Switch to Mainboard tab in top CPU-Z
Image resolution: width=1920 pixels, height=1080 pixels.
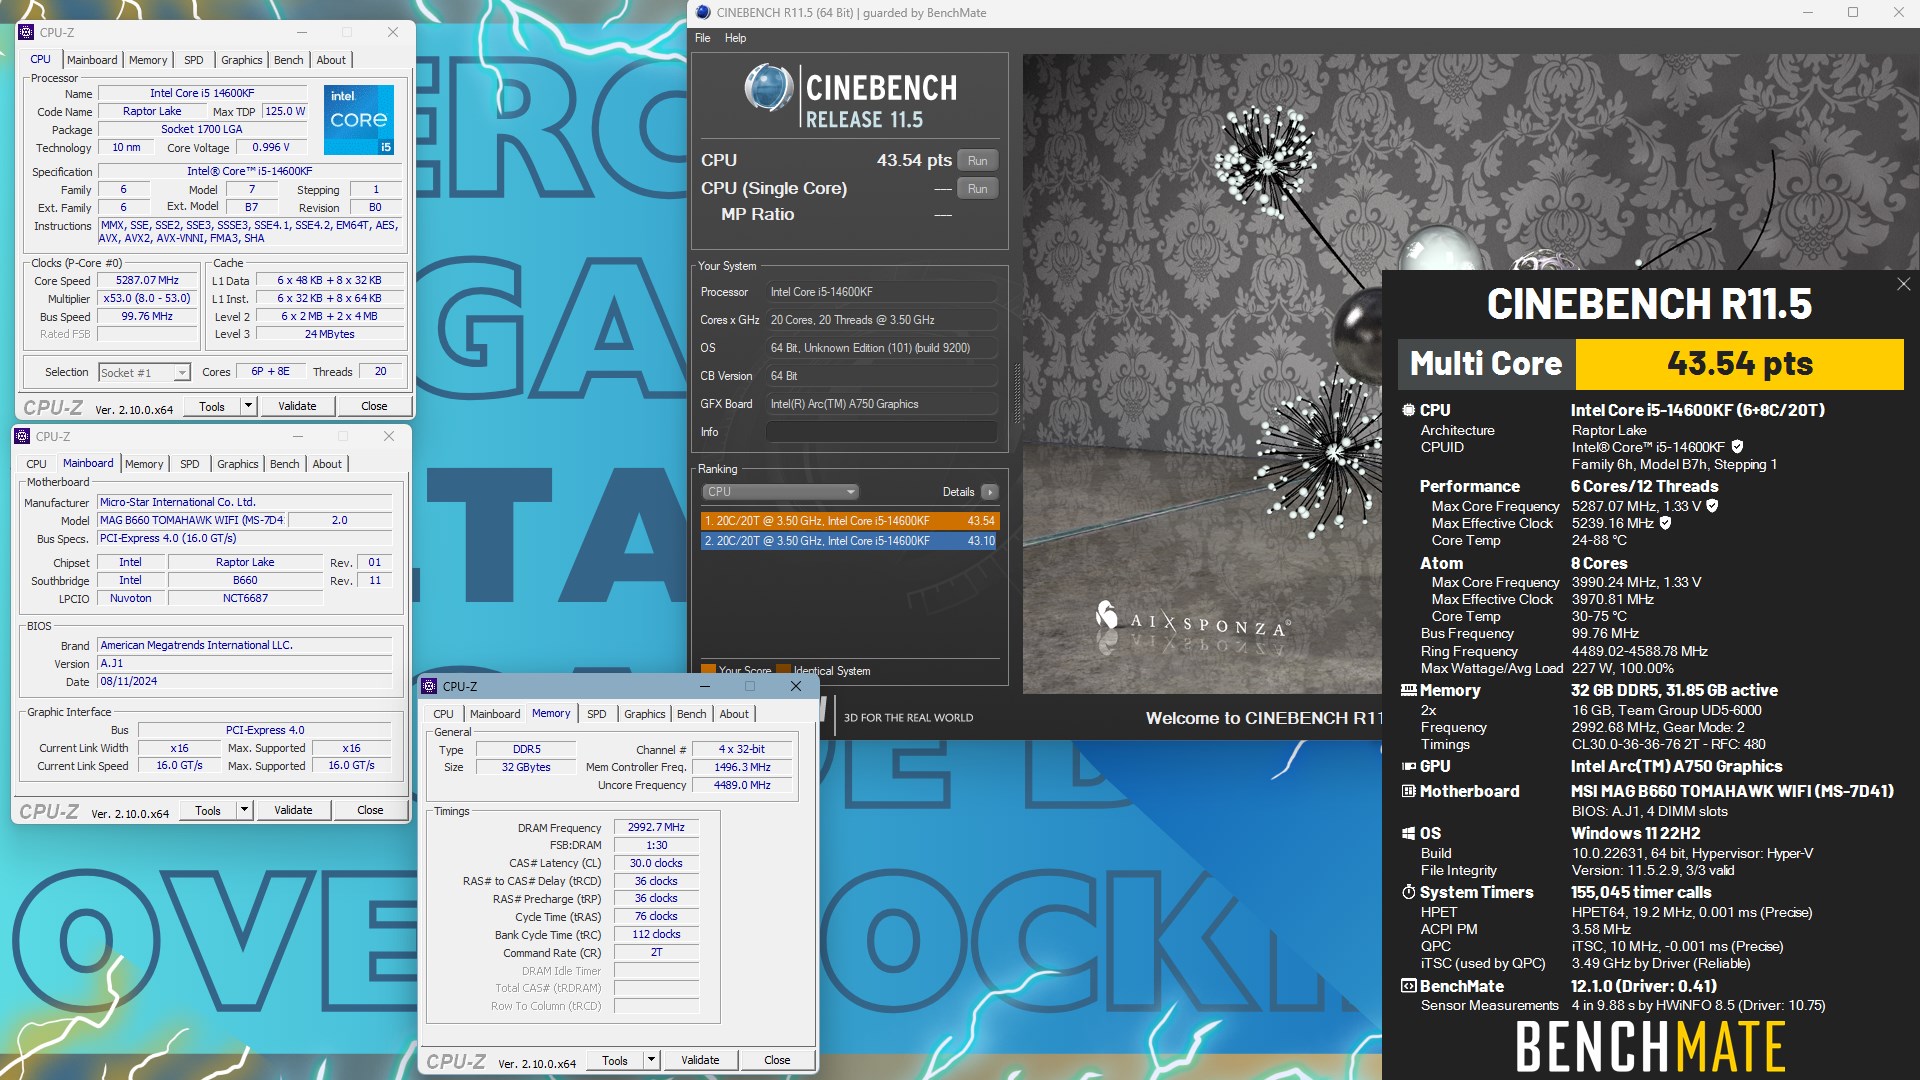click(x=92, y=60)
